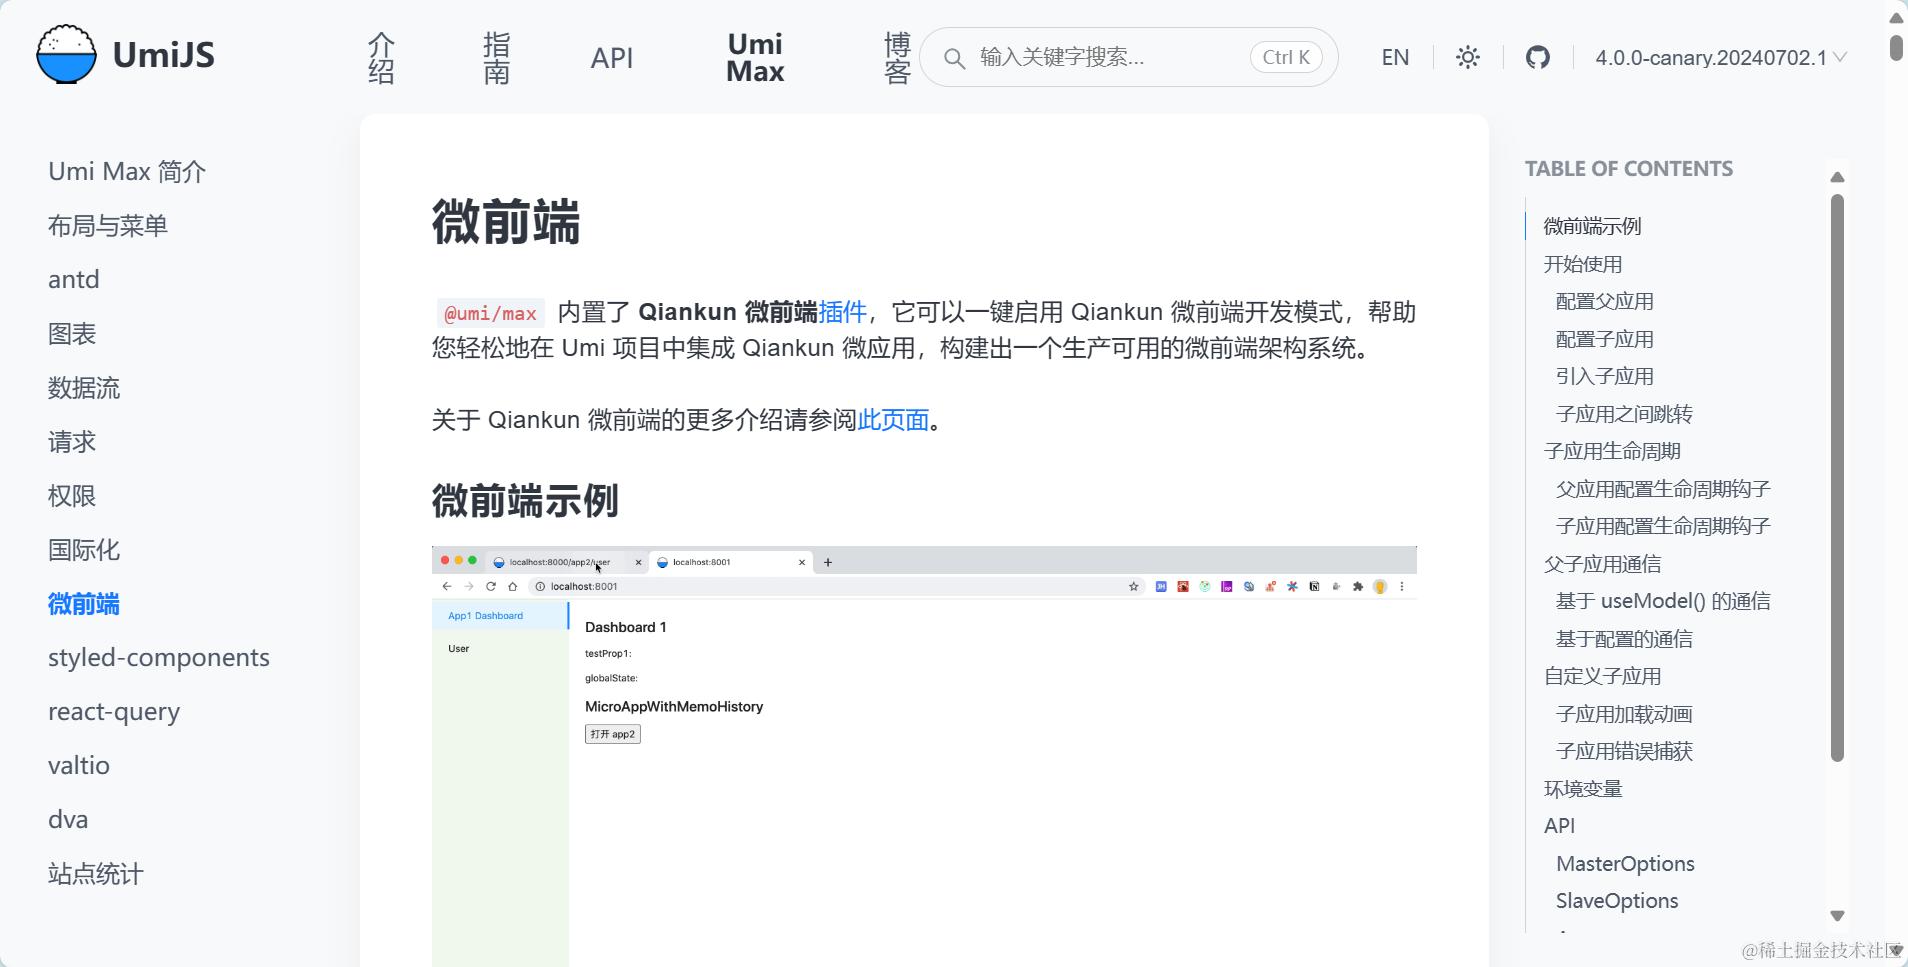The width and height of the screenshot is (1908, 967).
Task: Open the 请求 sidebar page
Action: pyautogui.click(x=72, y=442)
